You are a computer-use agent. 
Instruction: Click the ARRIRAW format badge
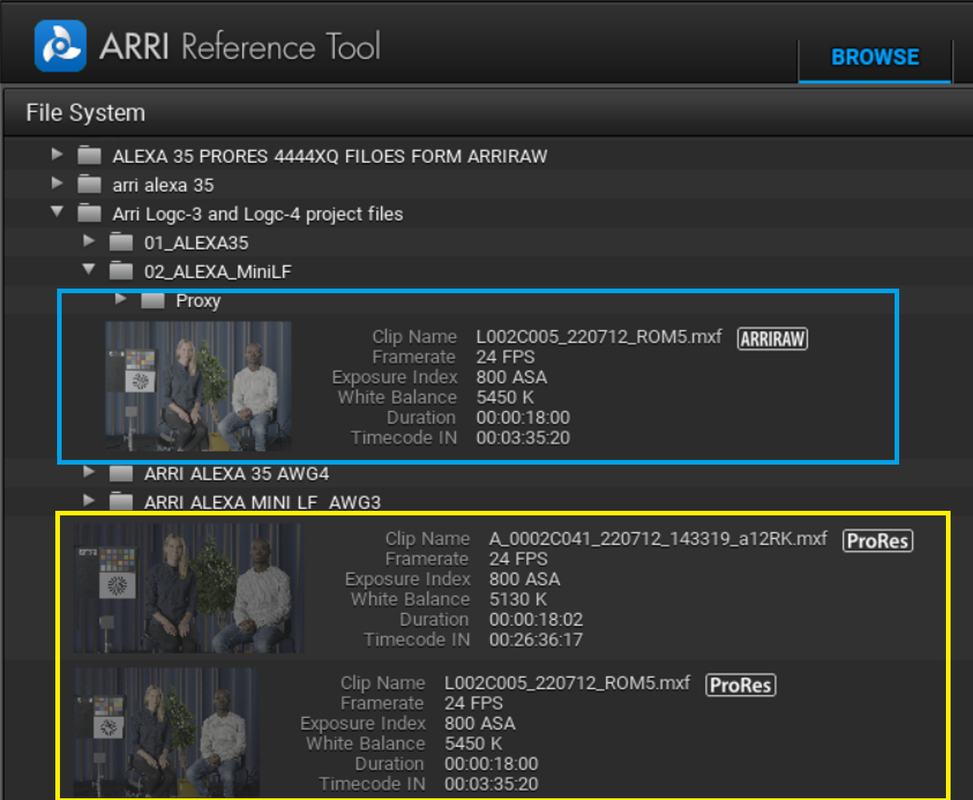coord(773,339)
